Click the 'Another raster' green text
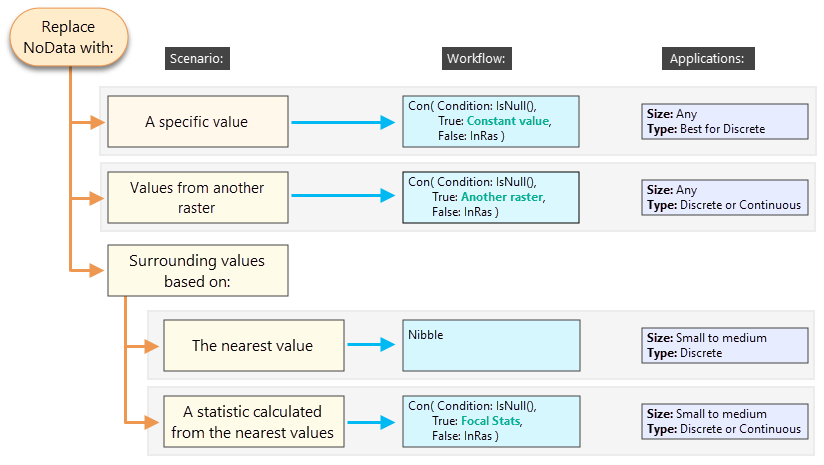 coord(501,197)
